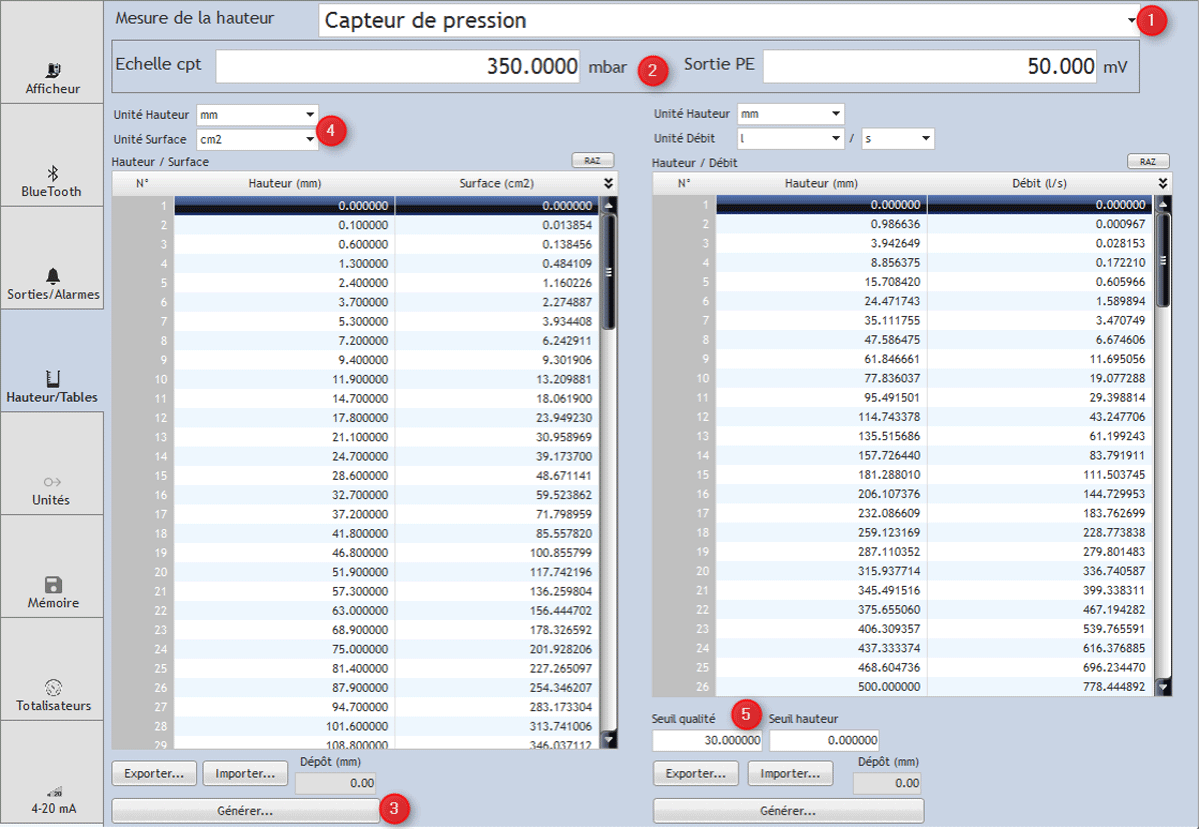
Task: Select débit cell 111.503745
Action: coord(1040,474)
